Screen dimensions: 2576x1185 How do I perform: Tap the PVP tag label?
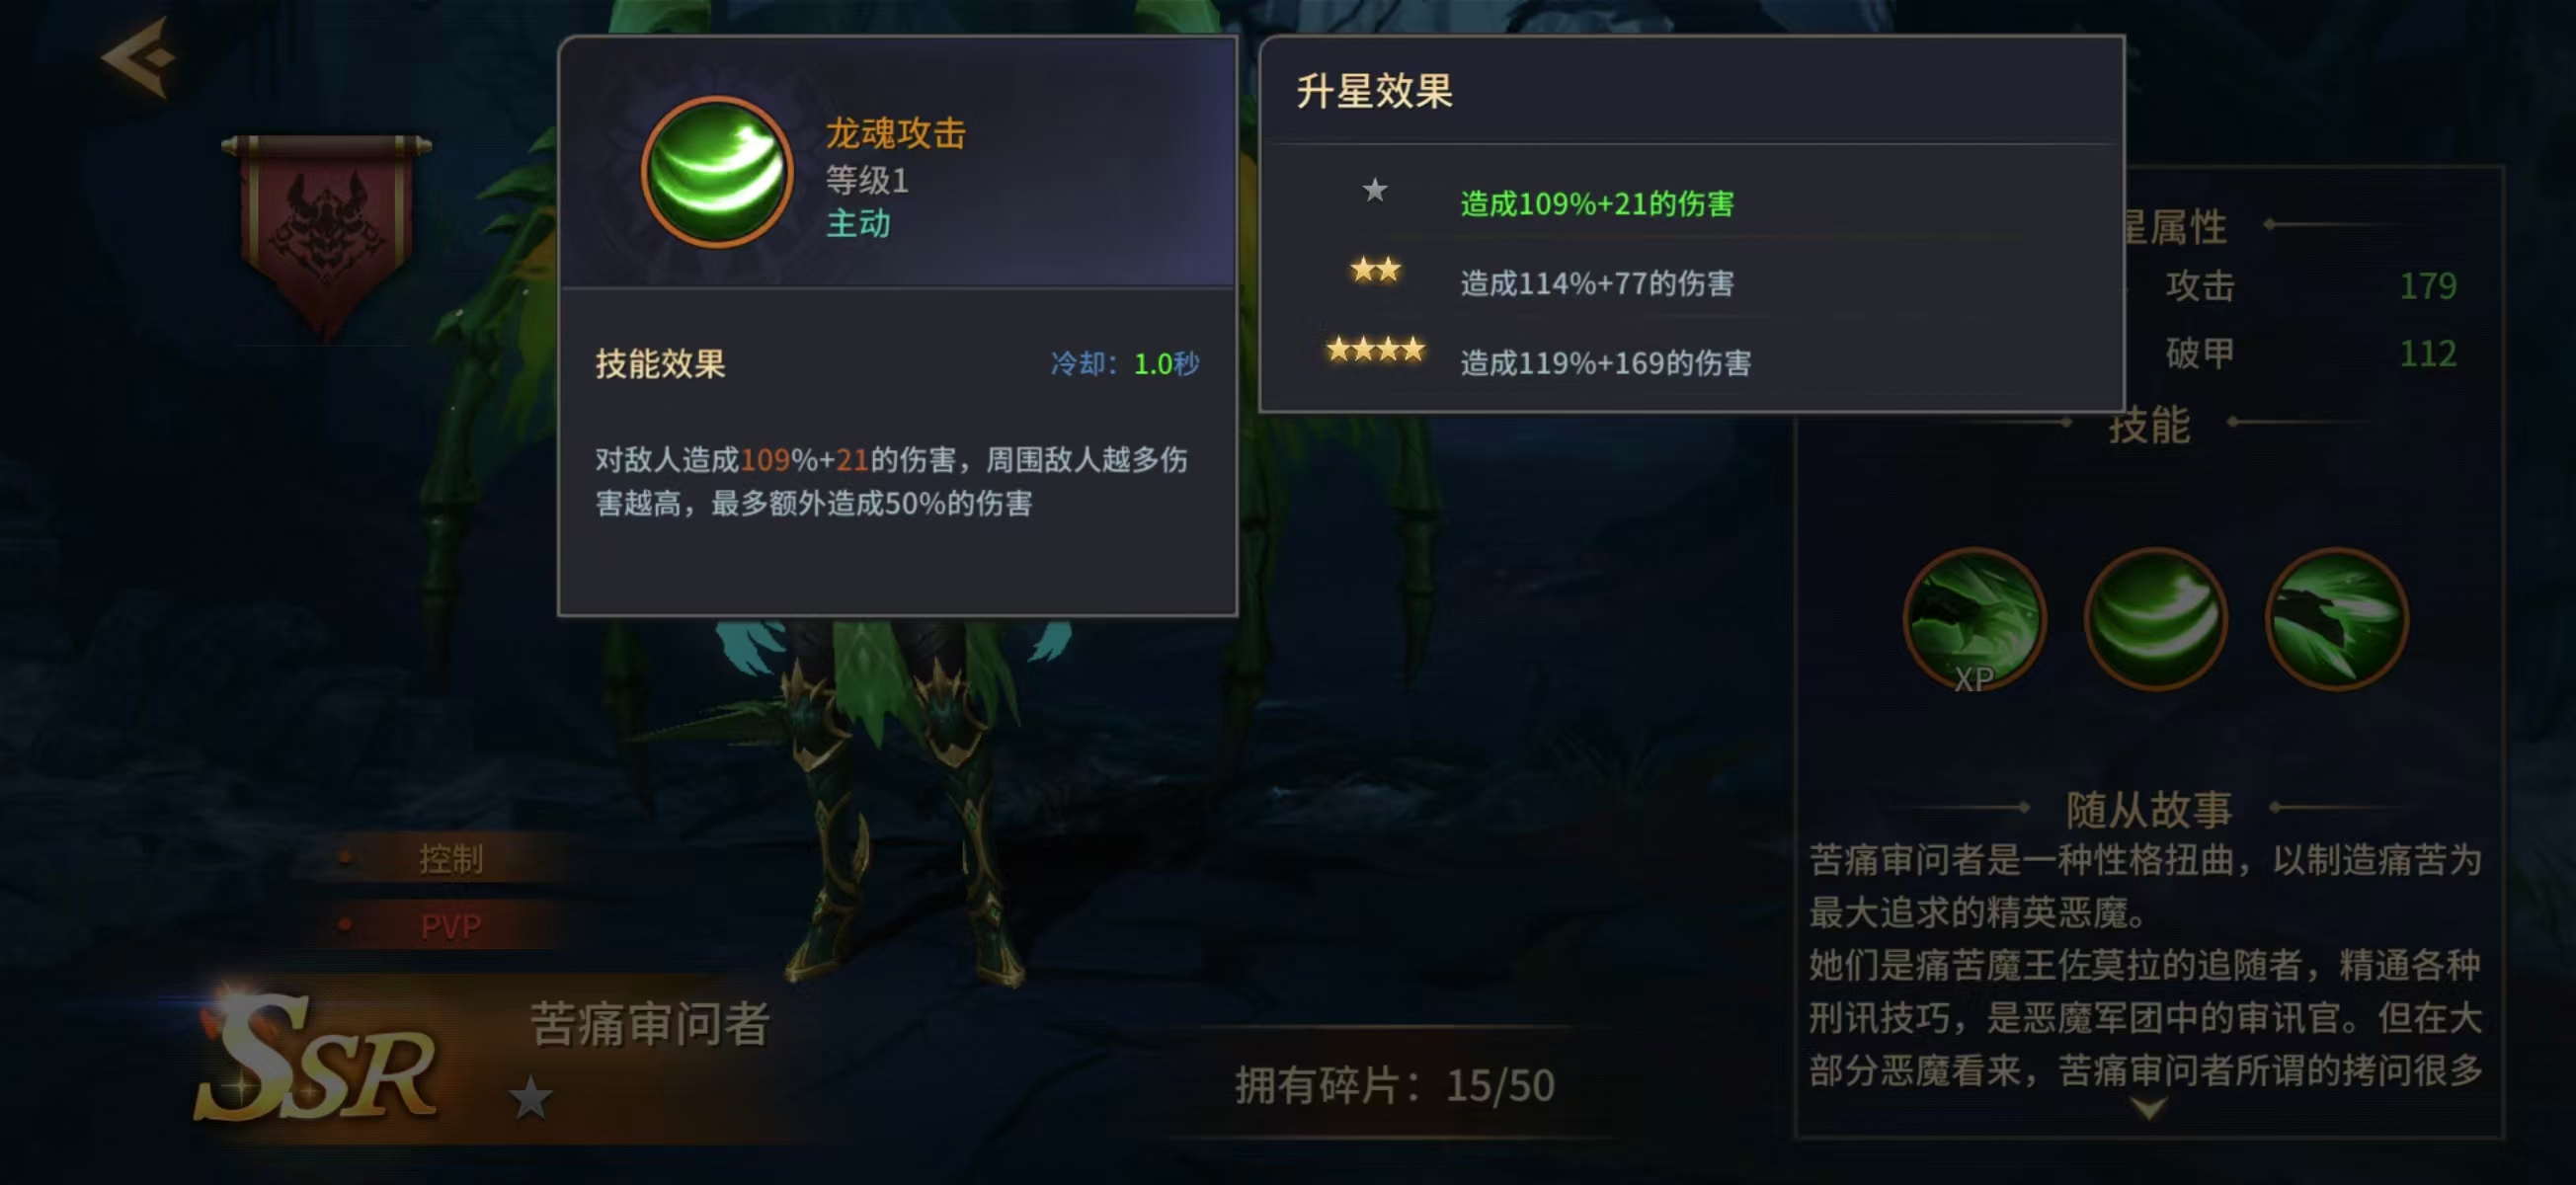pyautogui.click(x=451, y=926)
